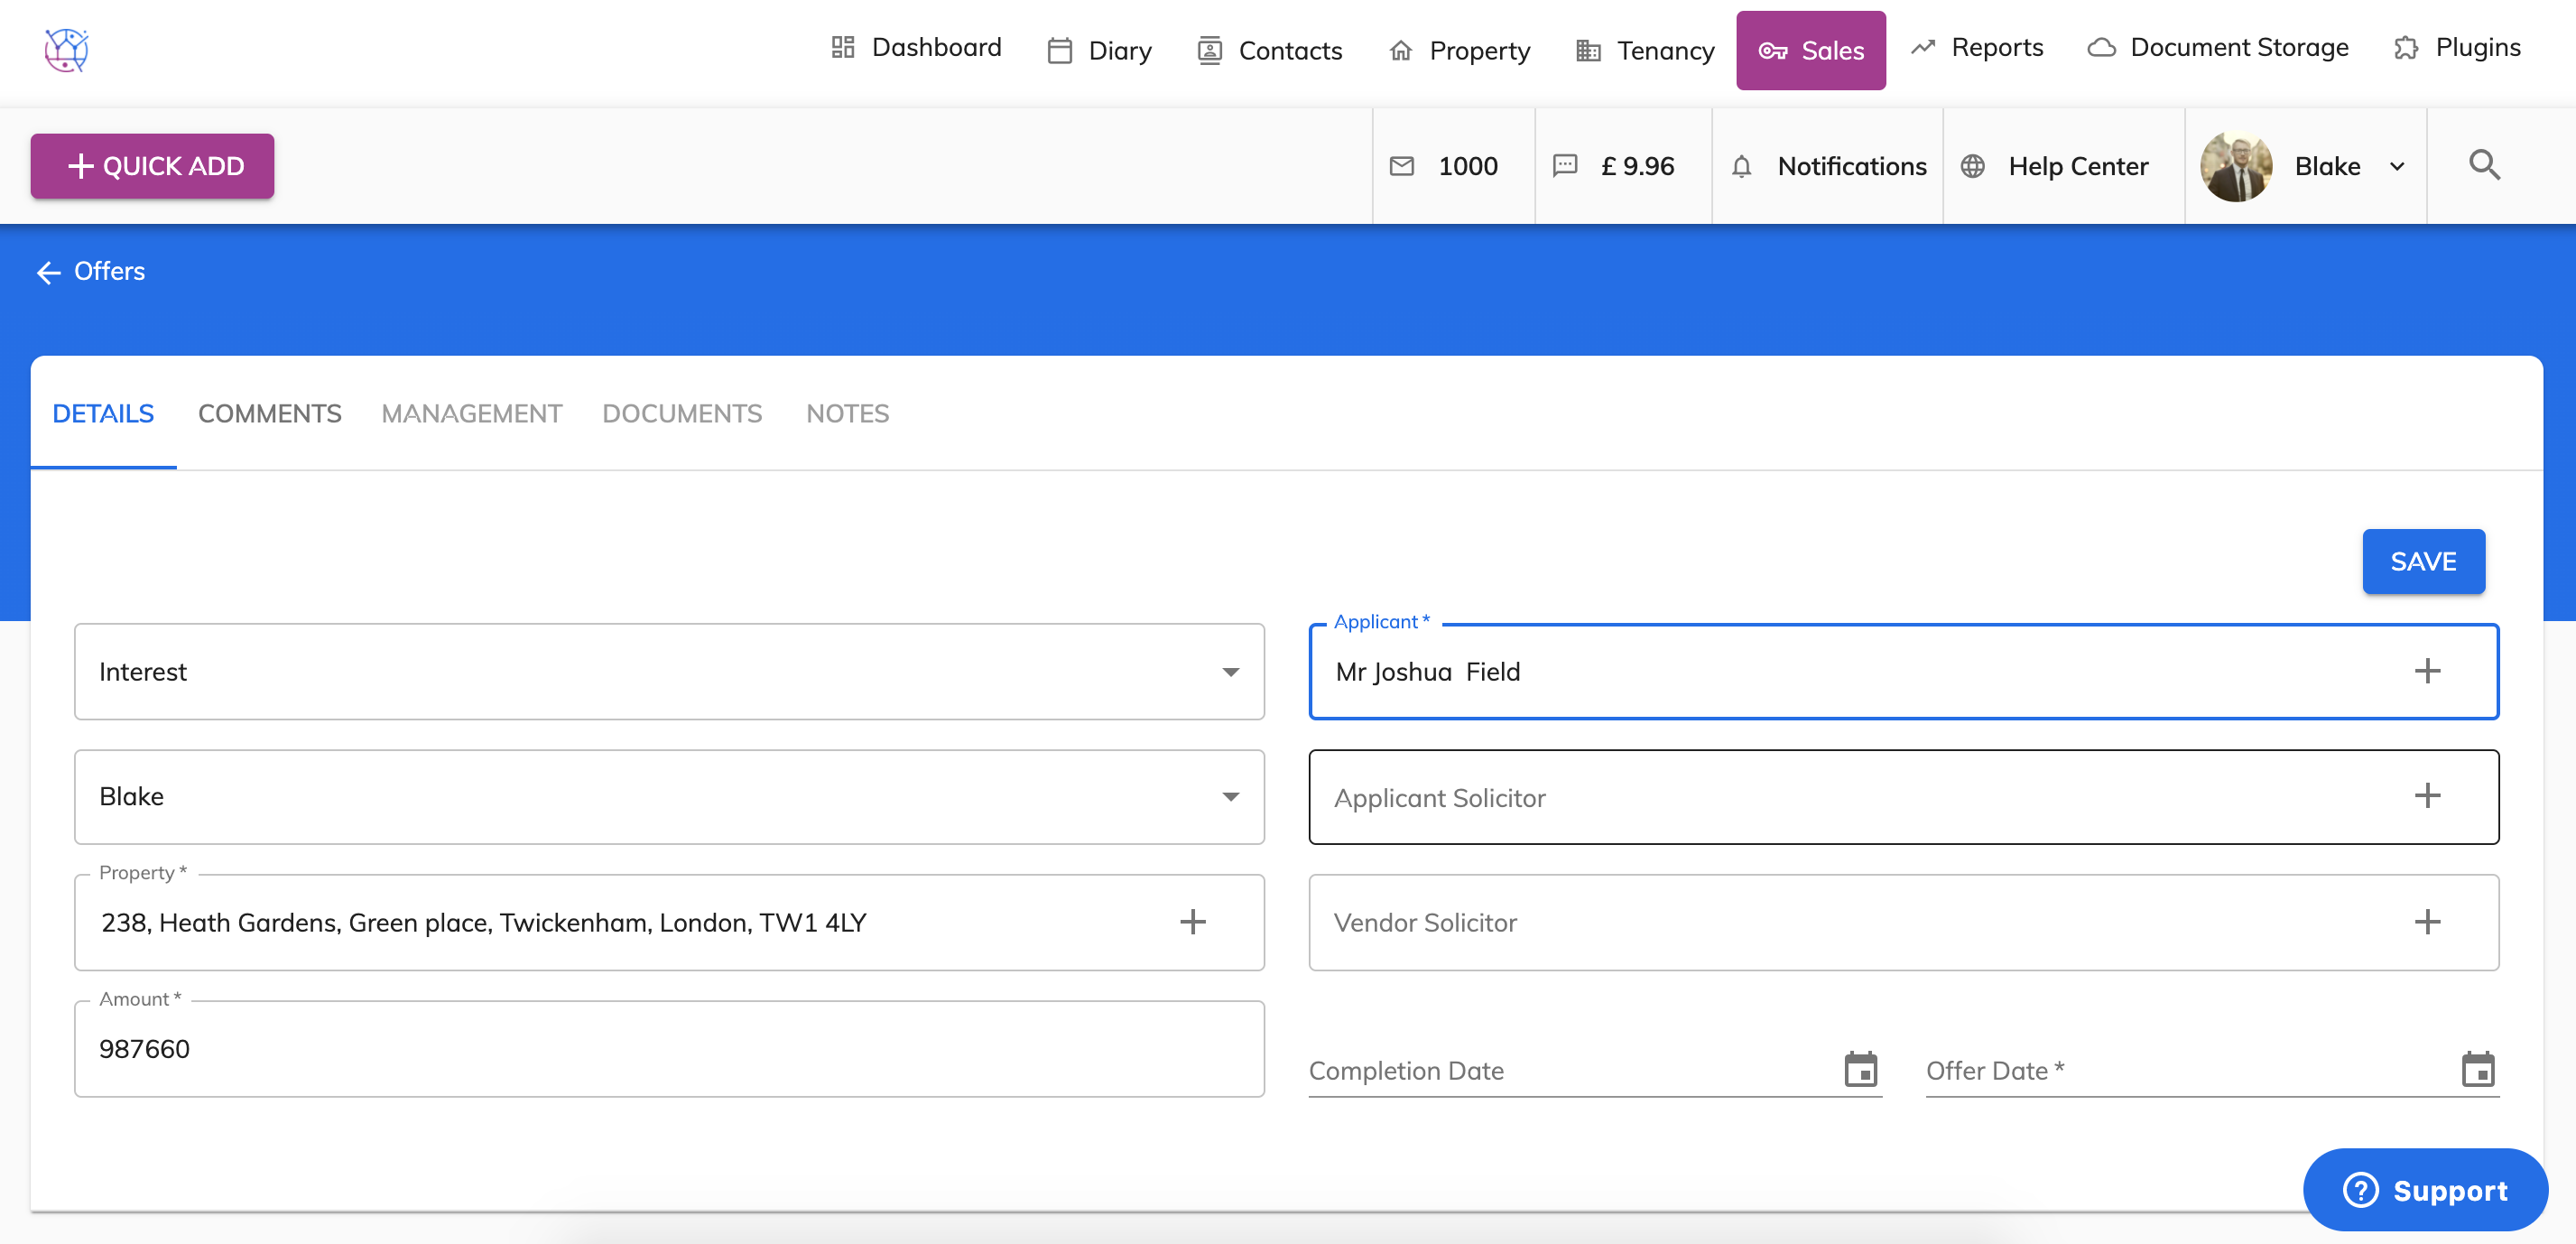The height and width of the screenshot is (1244, 2576).
Task: Add Vendor Solicitor with plus icon
Action: [2427, 922]
